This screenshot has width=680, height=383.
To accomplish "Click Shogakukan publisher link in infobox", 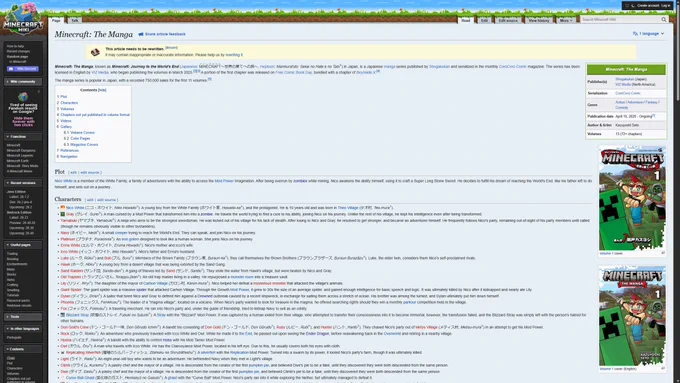I will point(624,79).
